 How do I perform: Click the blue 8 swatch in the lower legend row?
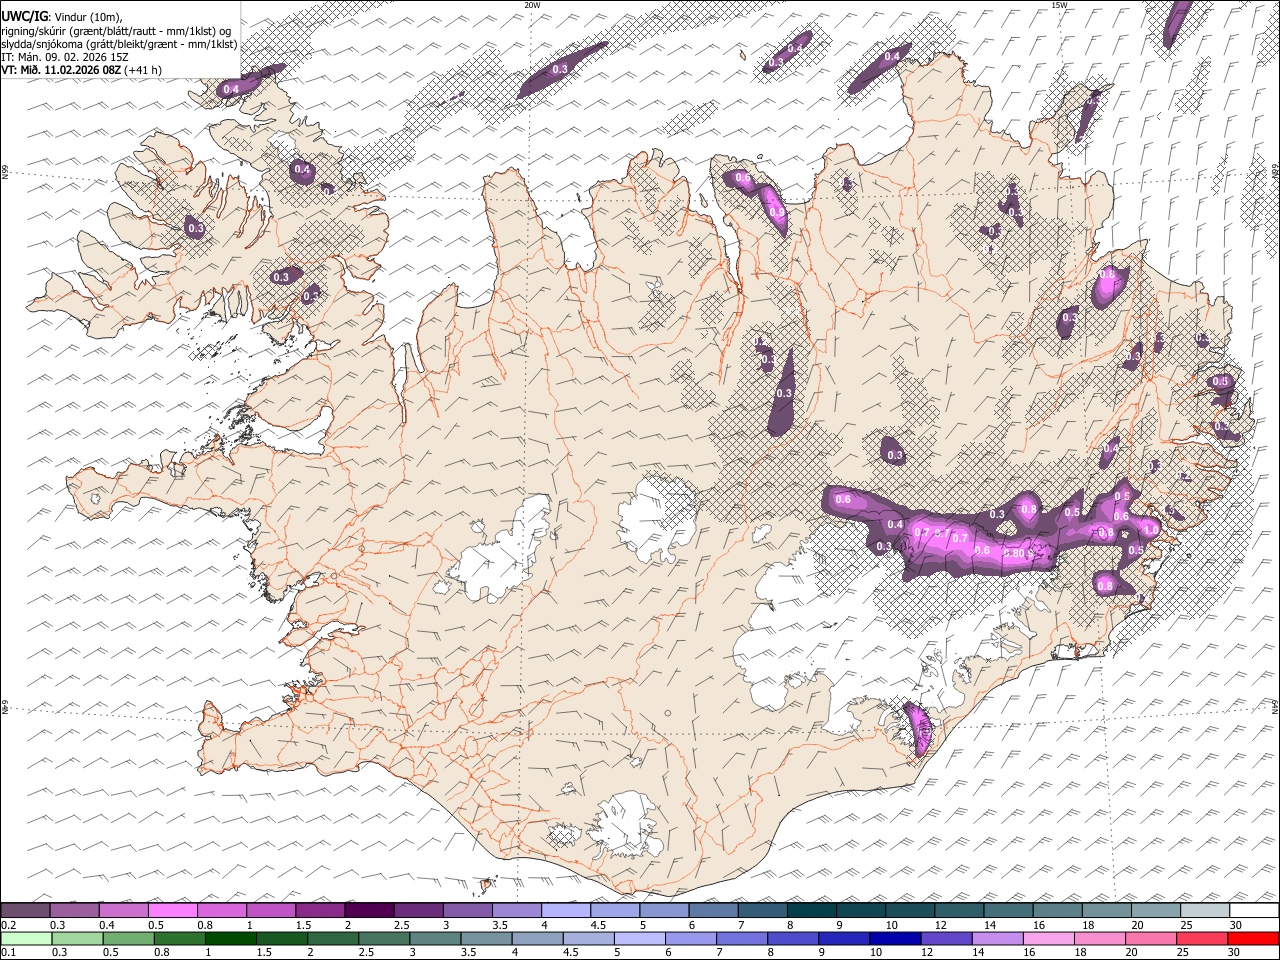793,938
